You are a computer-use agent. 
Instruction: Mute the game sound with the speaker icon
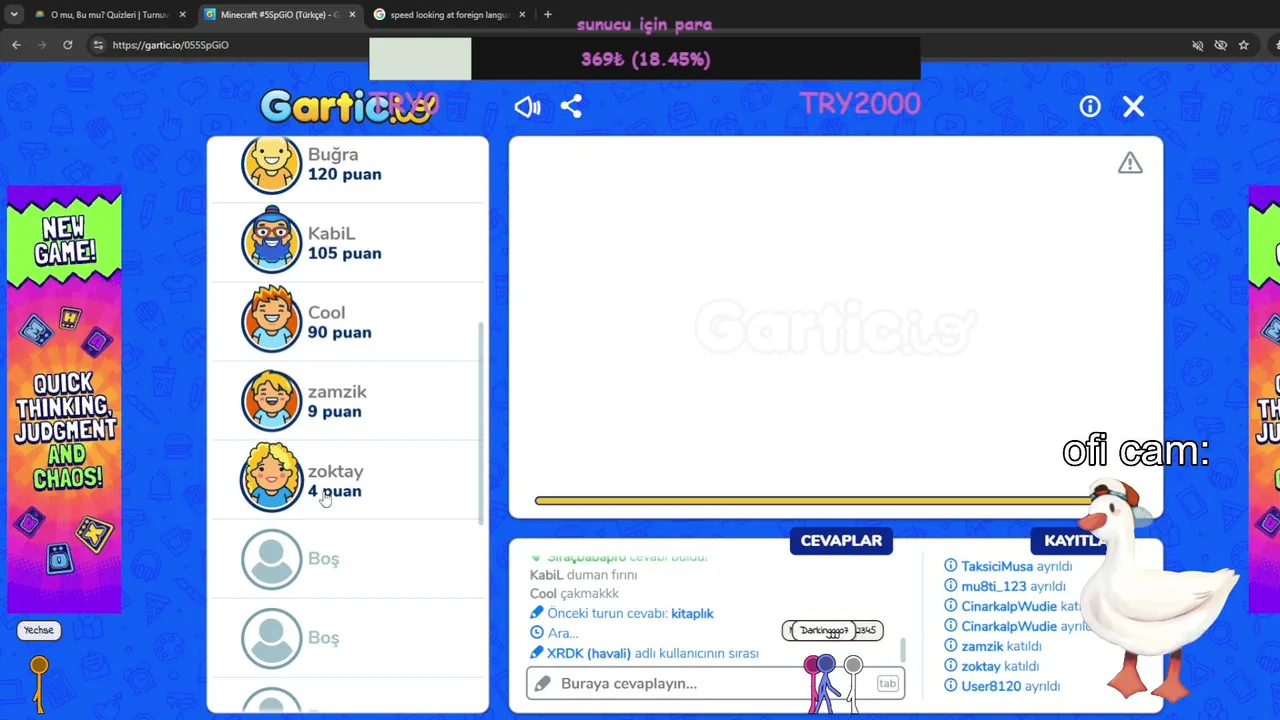[527, 106]
